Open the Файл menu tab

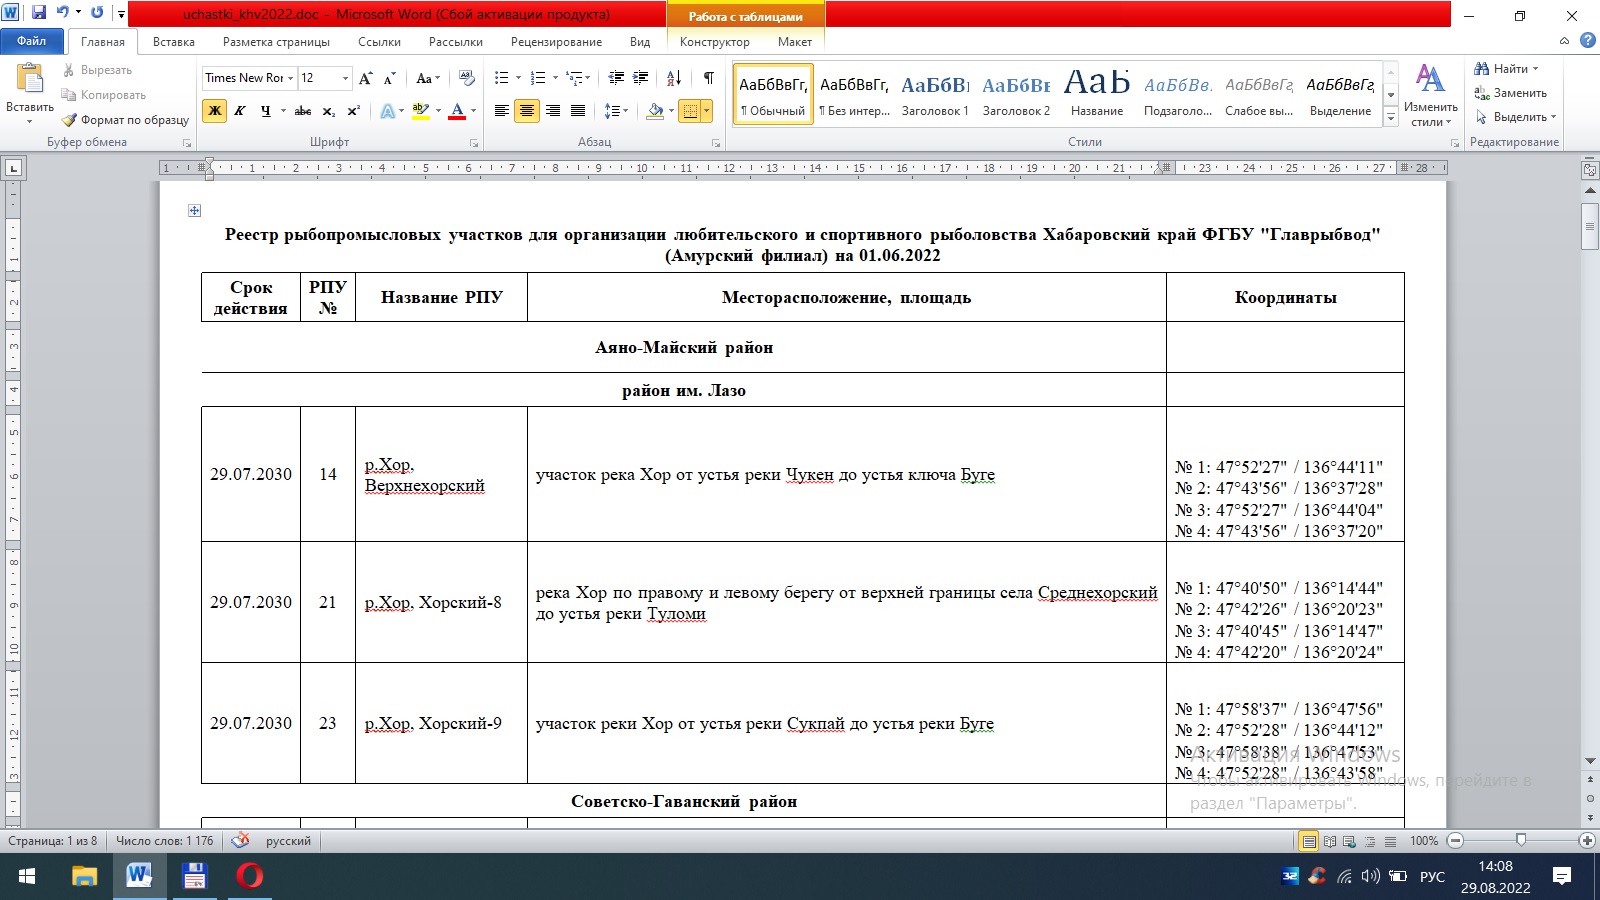(x=32, y=41)
